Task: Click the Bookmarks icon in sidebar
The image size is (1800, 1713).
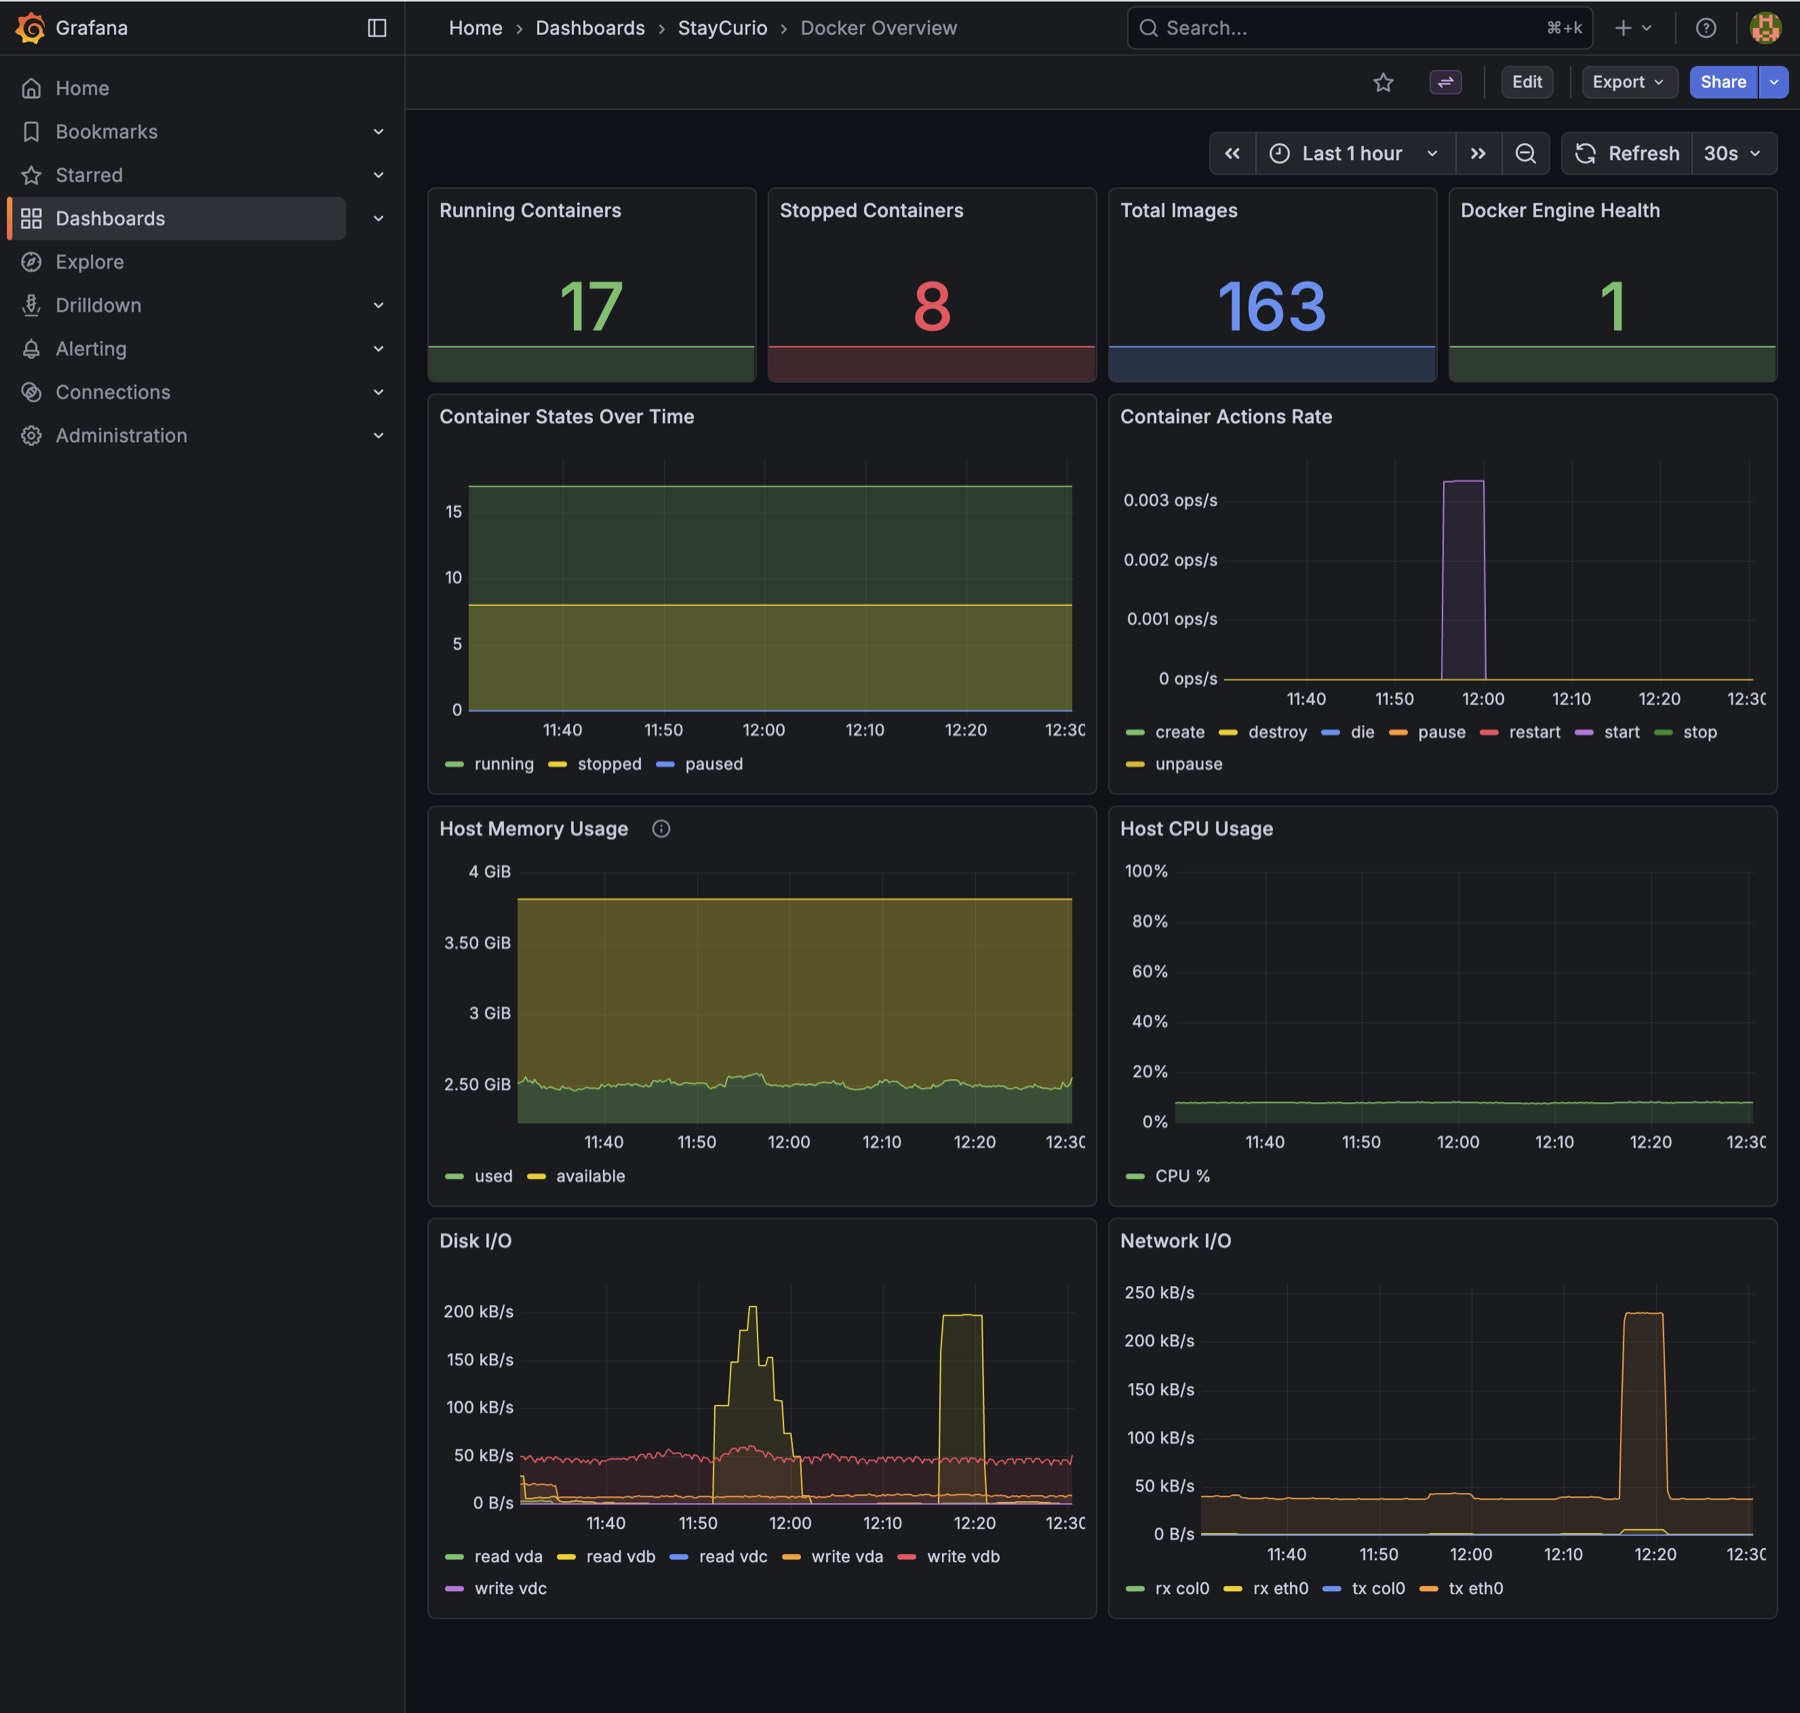Action: click(32, 132)
